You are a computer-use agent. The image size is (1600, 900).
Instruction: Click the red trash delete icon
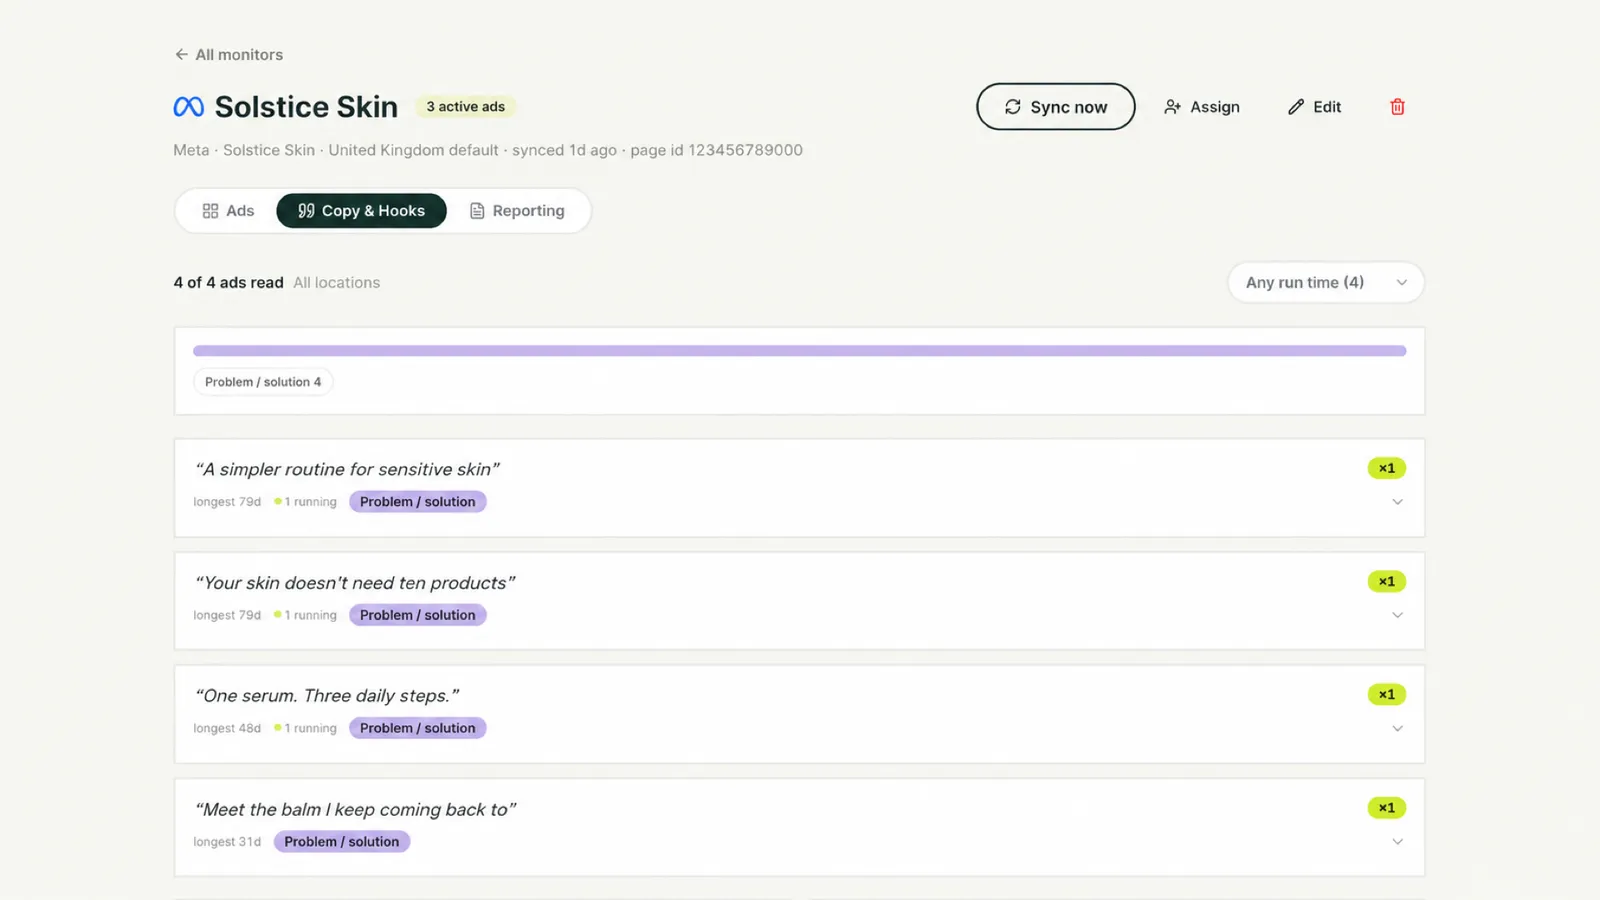point(1397,107)
